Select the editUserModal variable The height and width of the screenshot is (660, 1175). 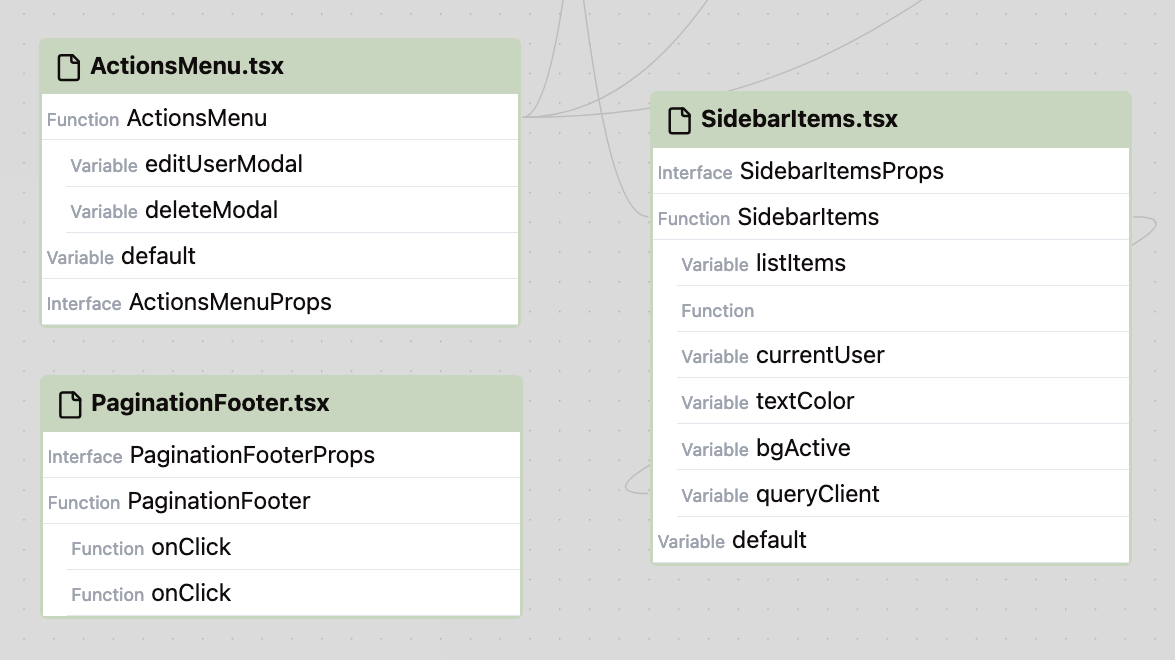pos(223,164)
